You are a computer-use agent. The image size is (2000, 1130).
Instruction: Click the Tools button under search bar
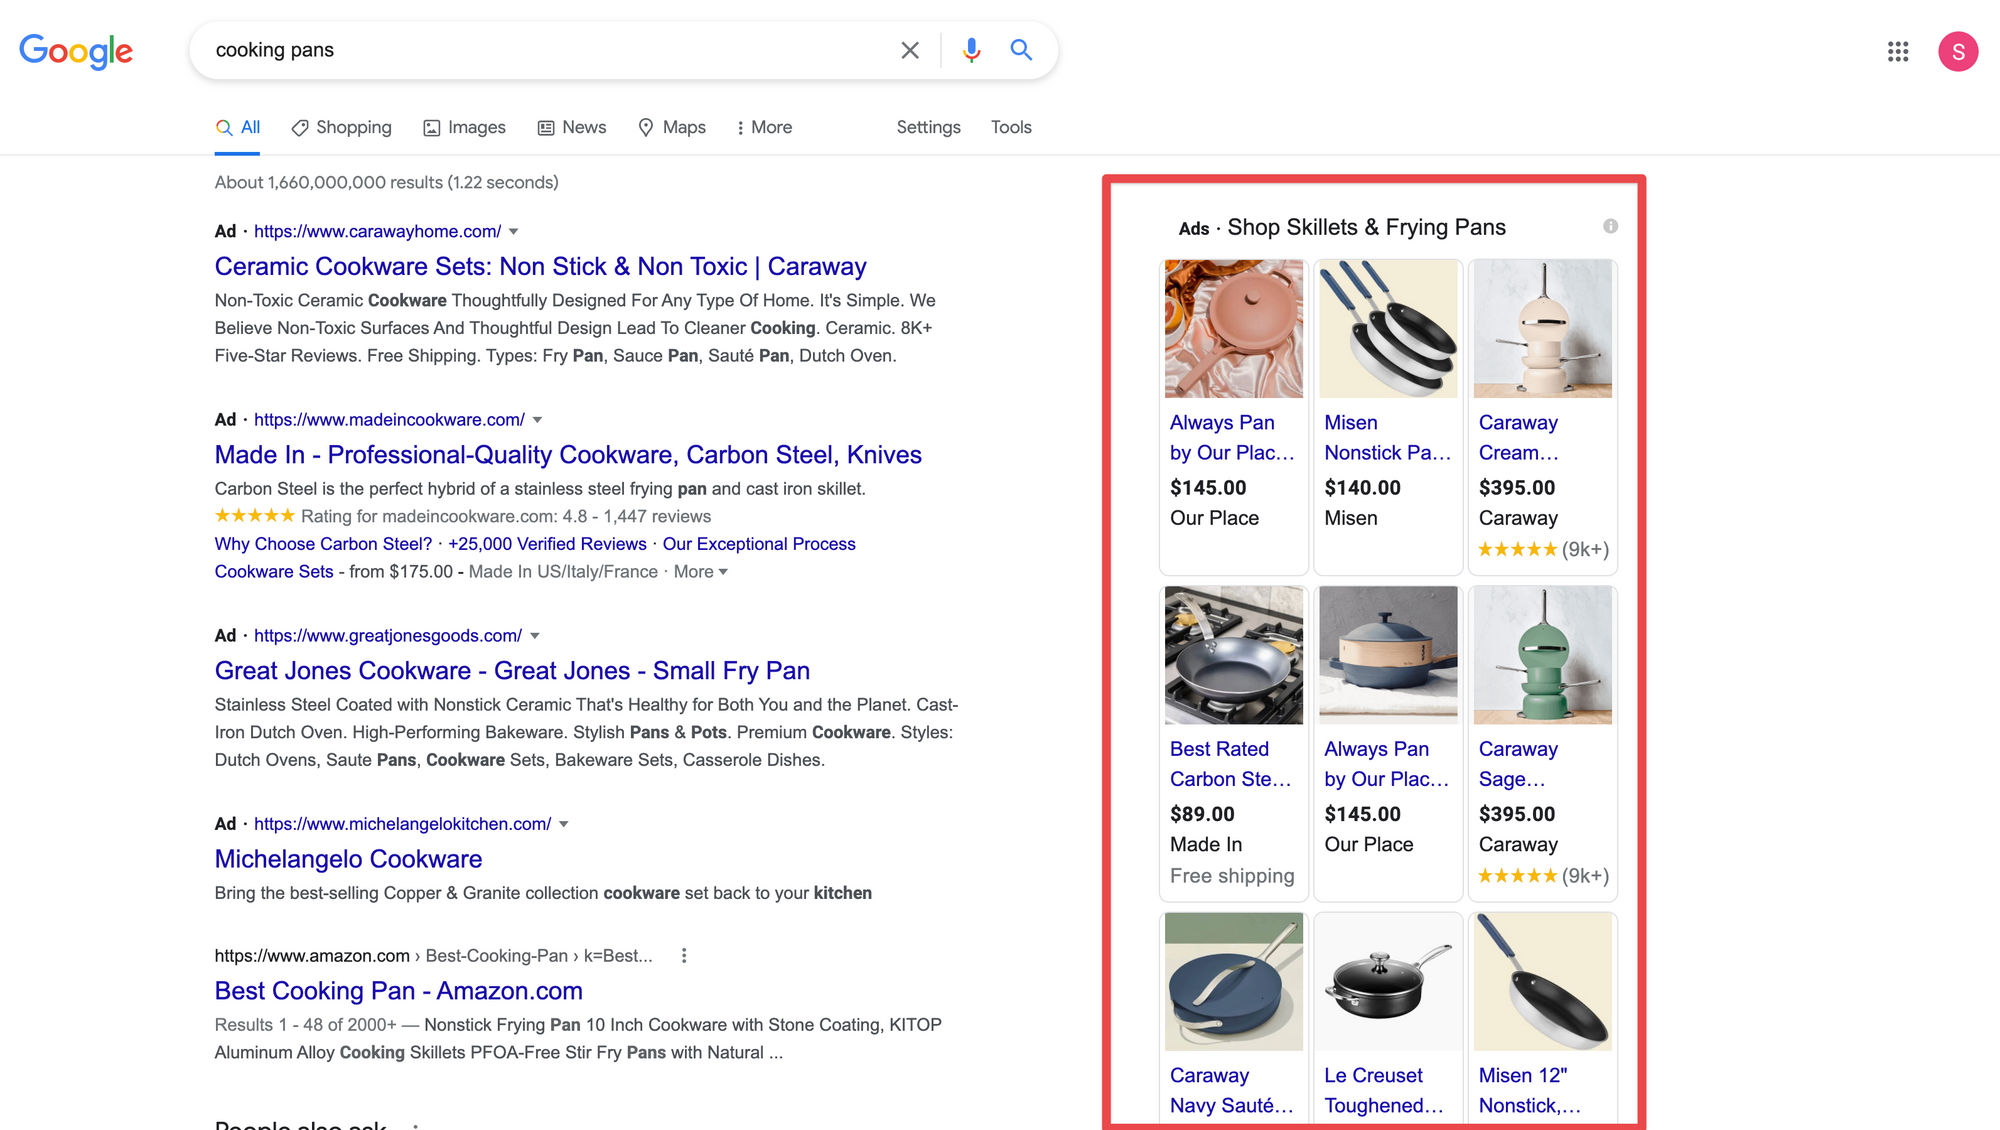(x=1010, y=128)
